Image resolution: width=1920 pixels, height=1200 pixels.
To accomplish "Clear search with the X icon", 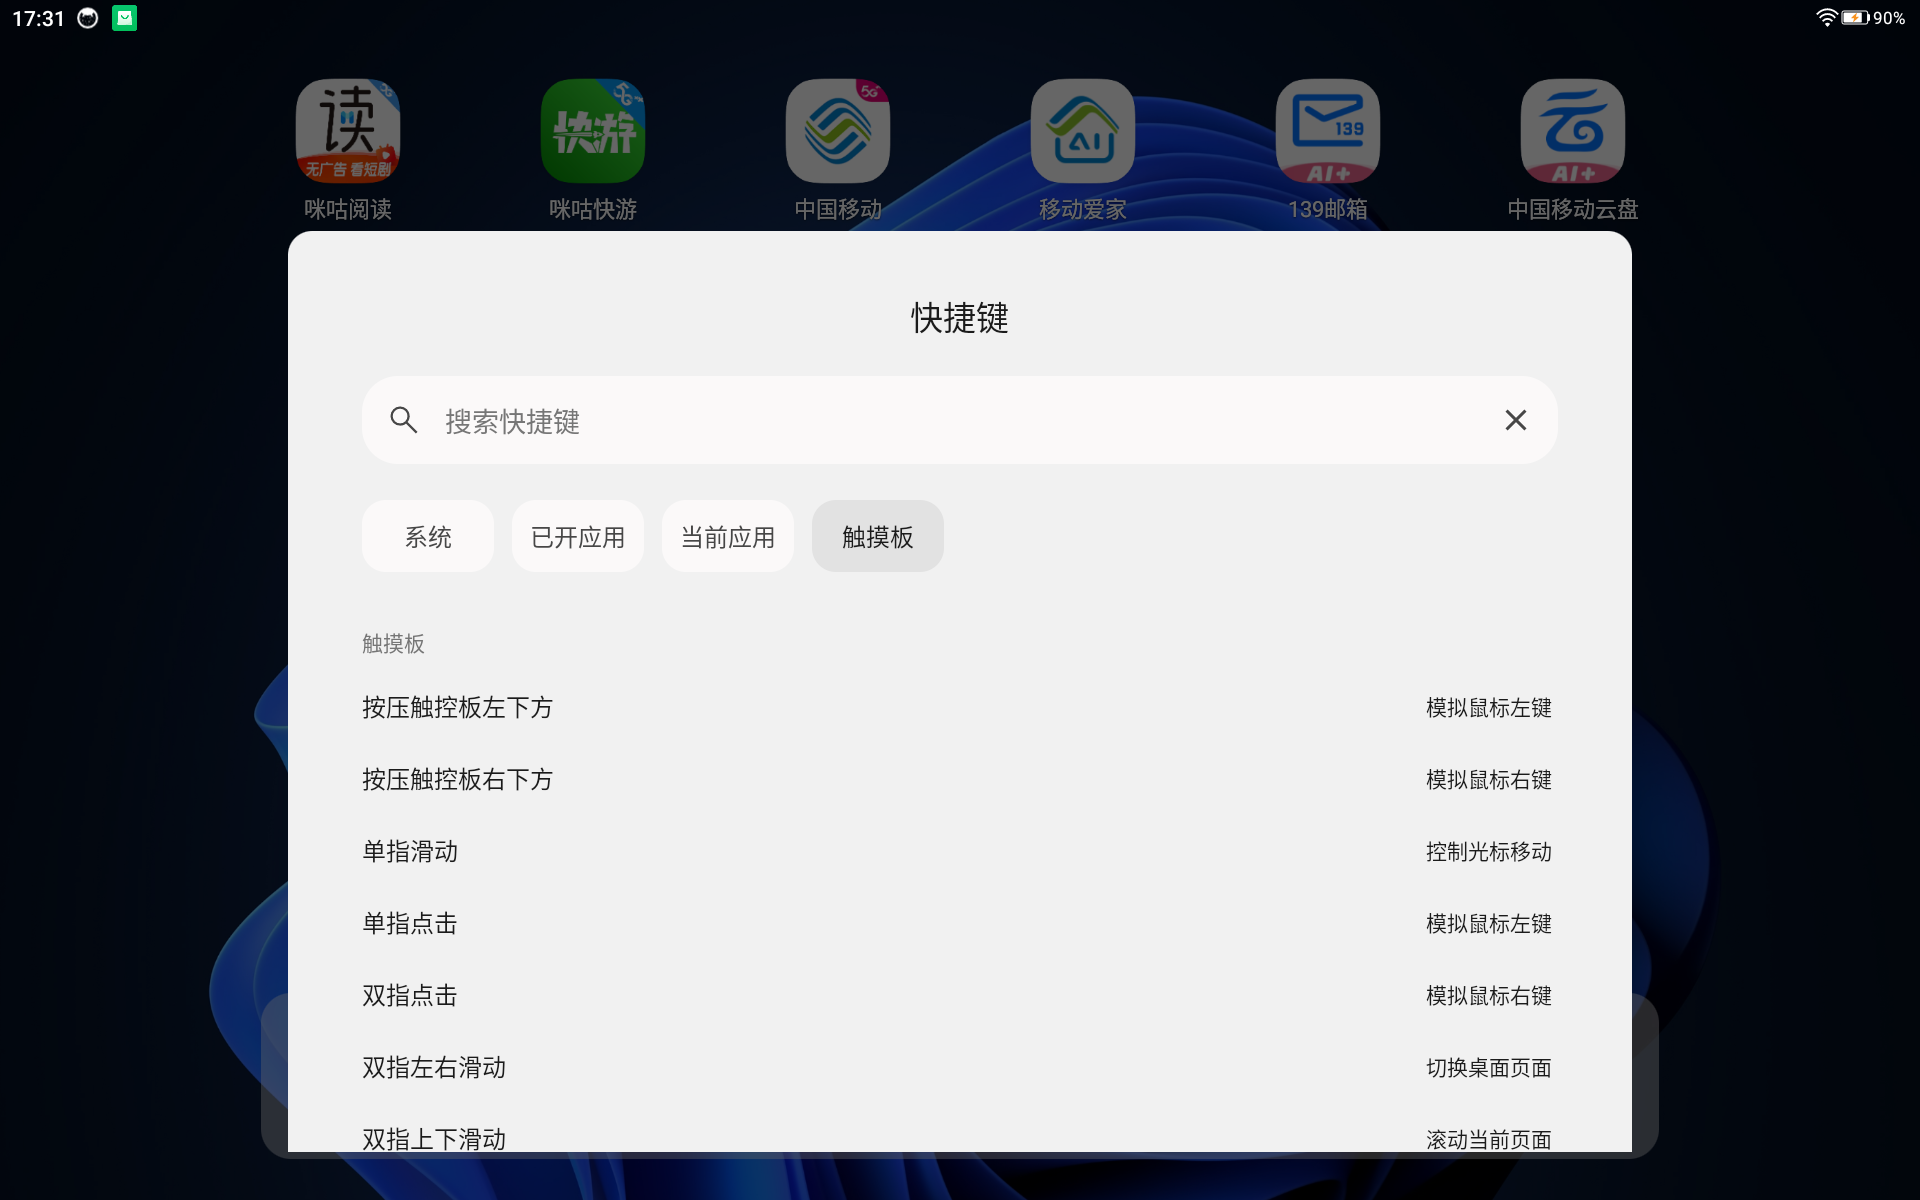I will pyautogui.click(x=1516, y=420).
